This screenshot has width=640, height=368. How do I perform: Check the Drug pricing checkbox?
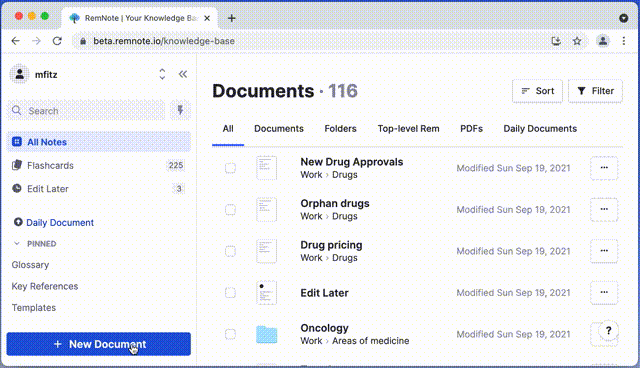[230, 251]
